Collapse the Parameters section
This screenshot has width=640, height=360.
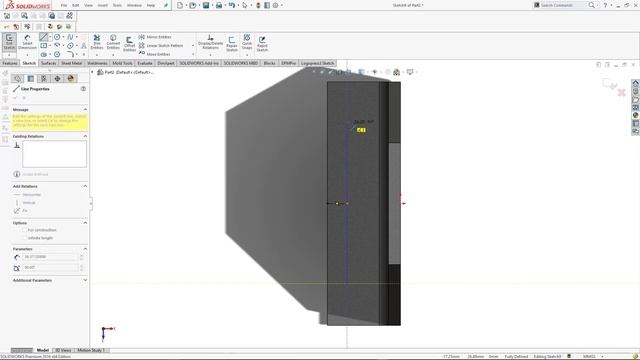pyautogui.click(x=85, y=249)
